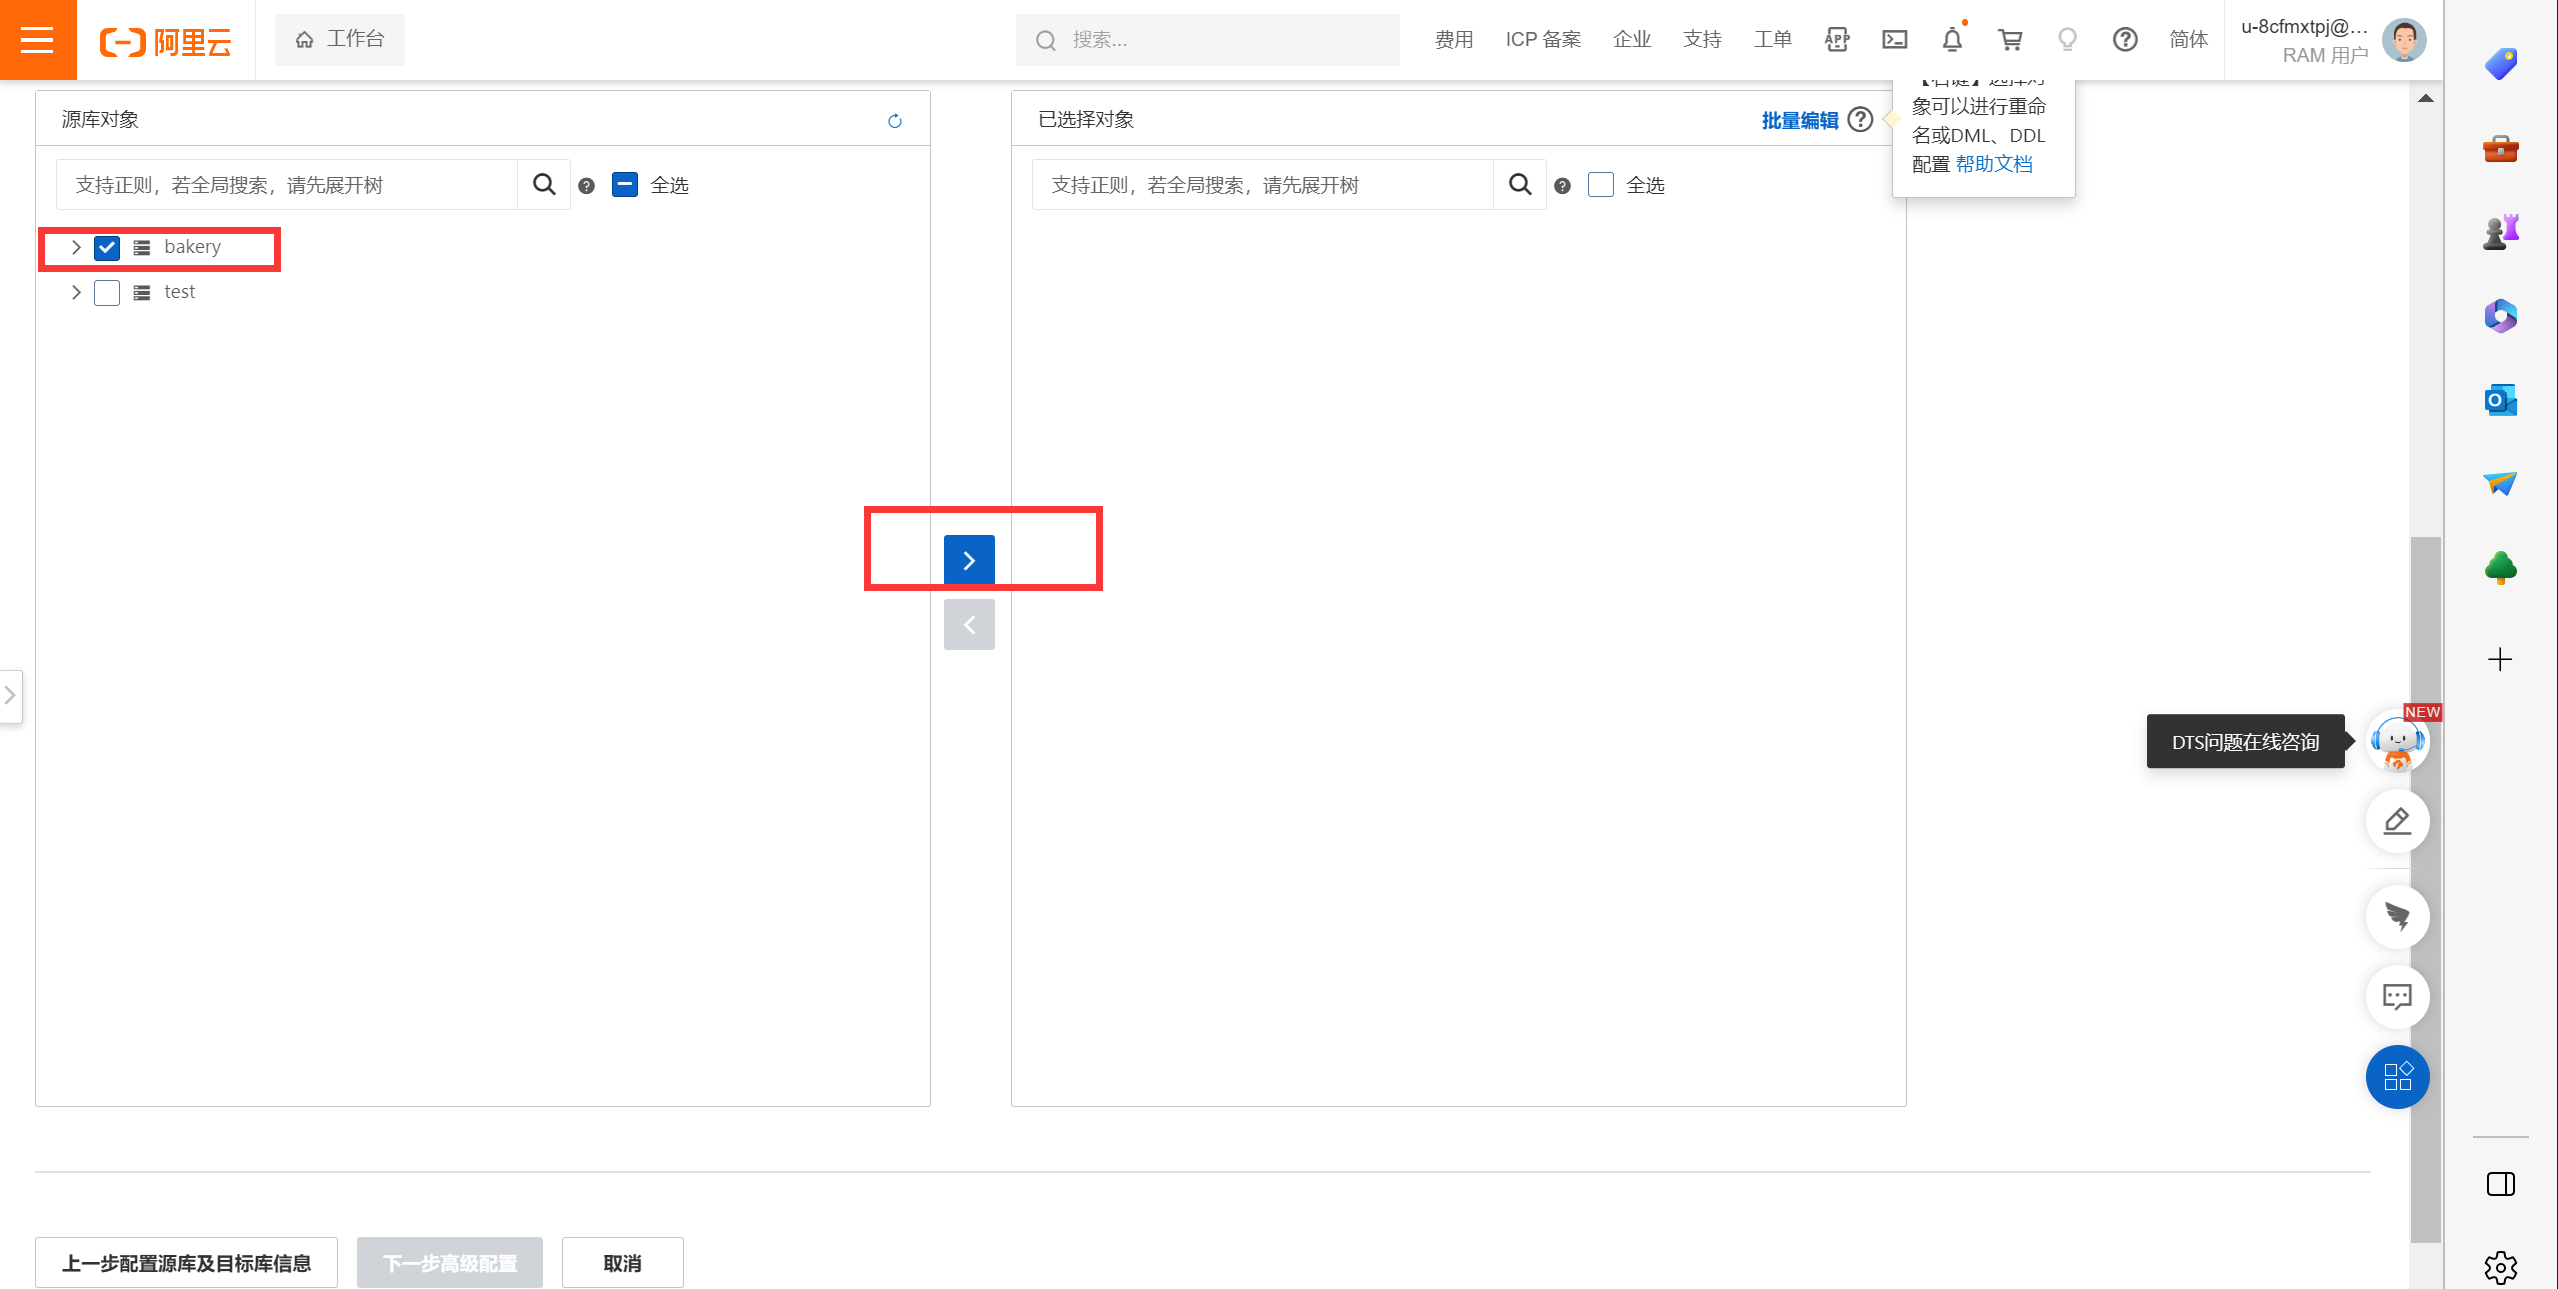The width and height of the screenshot is (2558, 1289).
Task: Expand the bakery database node
Action: pos(76,247)
